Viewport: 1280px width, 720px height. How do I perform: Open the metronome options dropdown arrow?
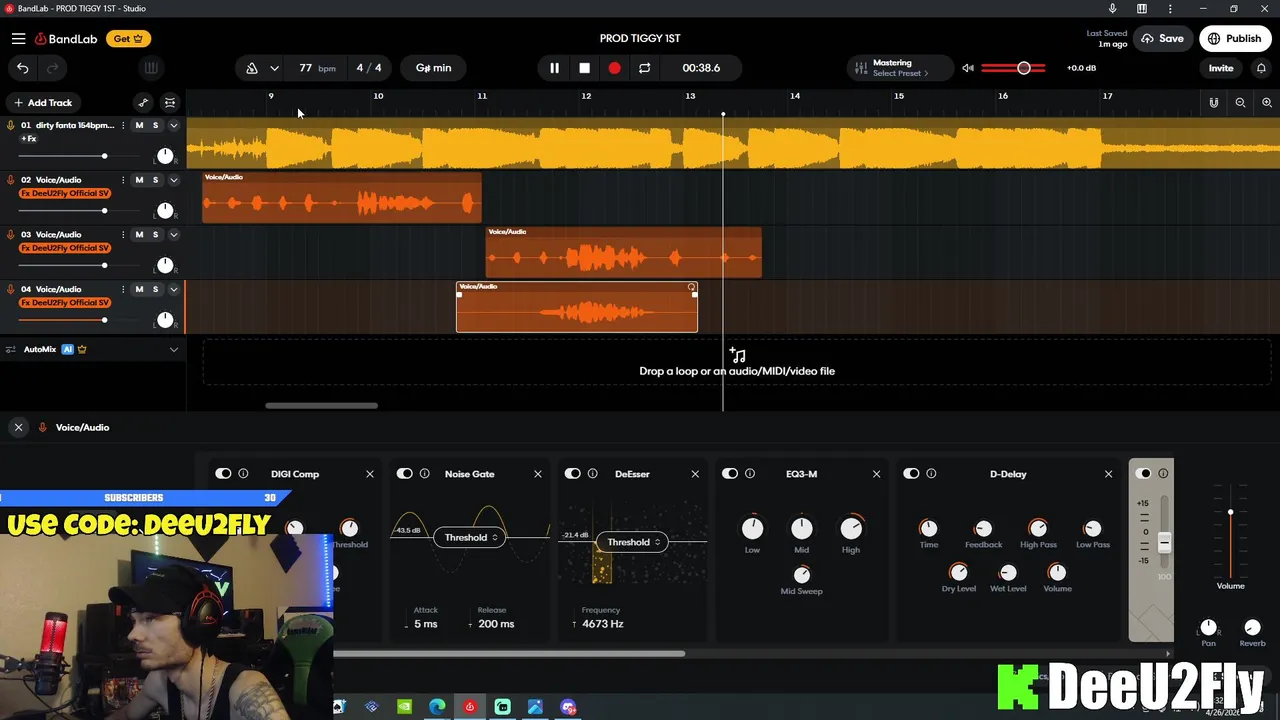pos(274,68)
